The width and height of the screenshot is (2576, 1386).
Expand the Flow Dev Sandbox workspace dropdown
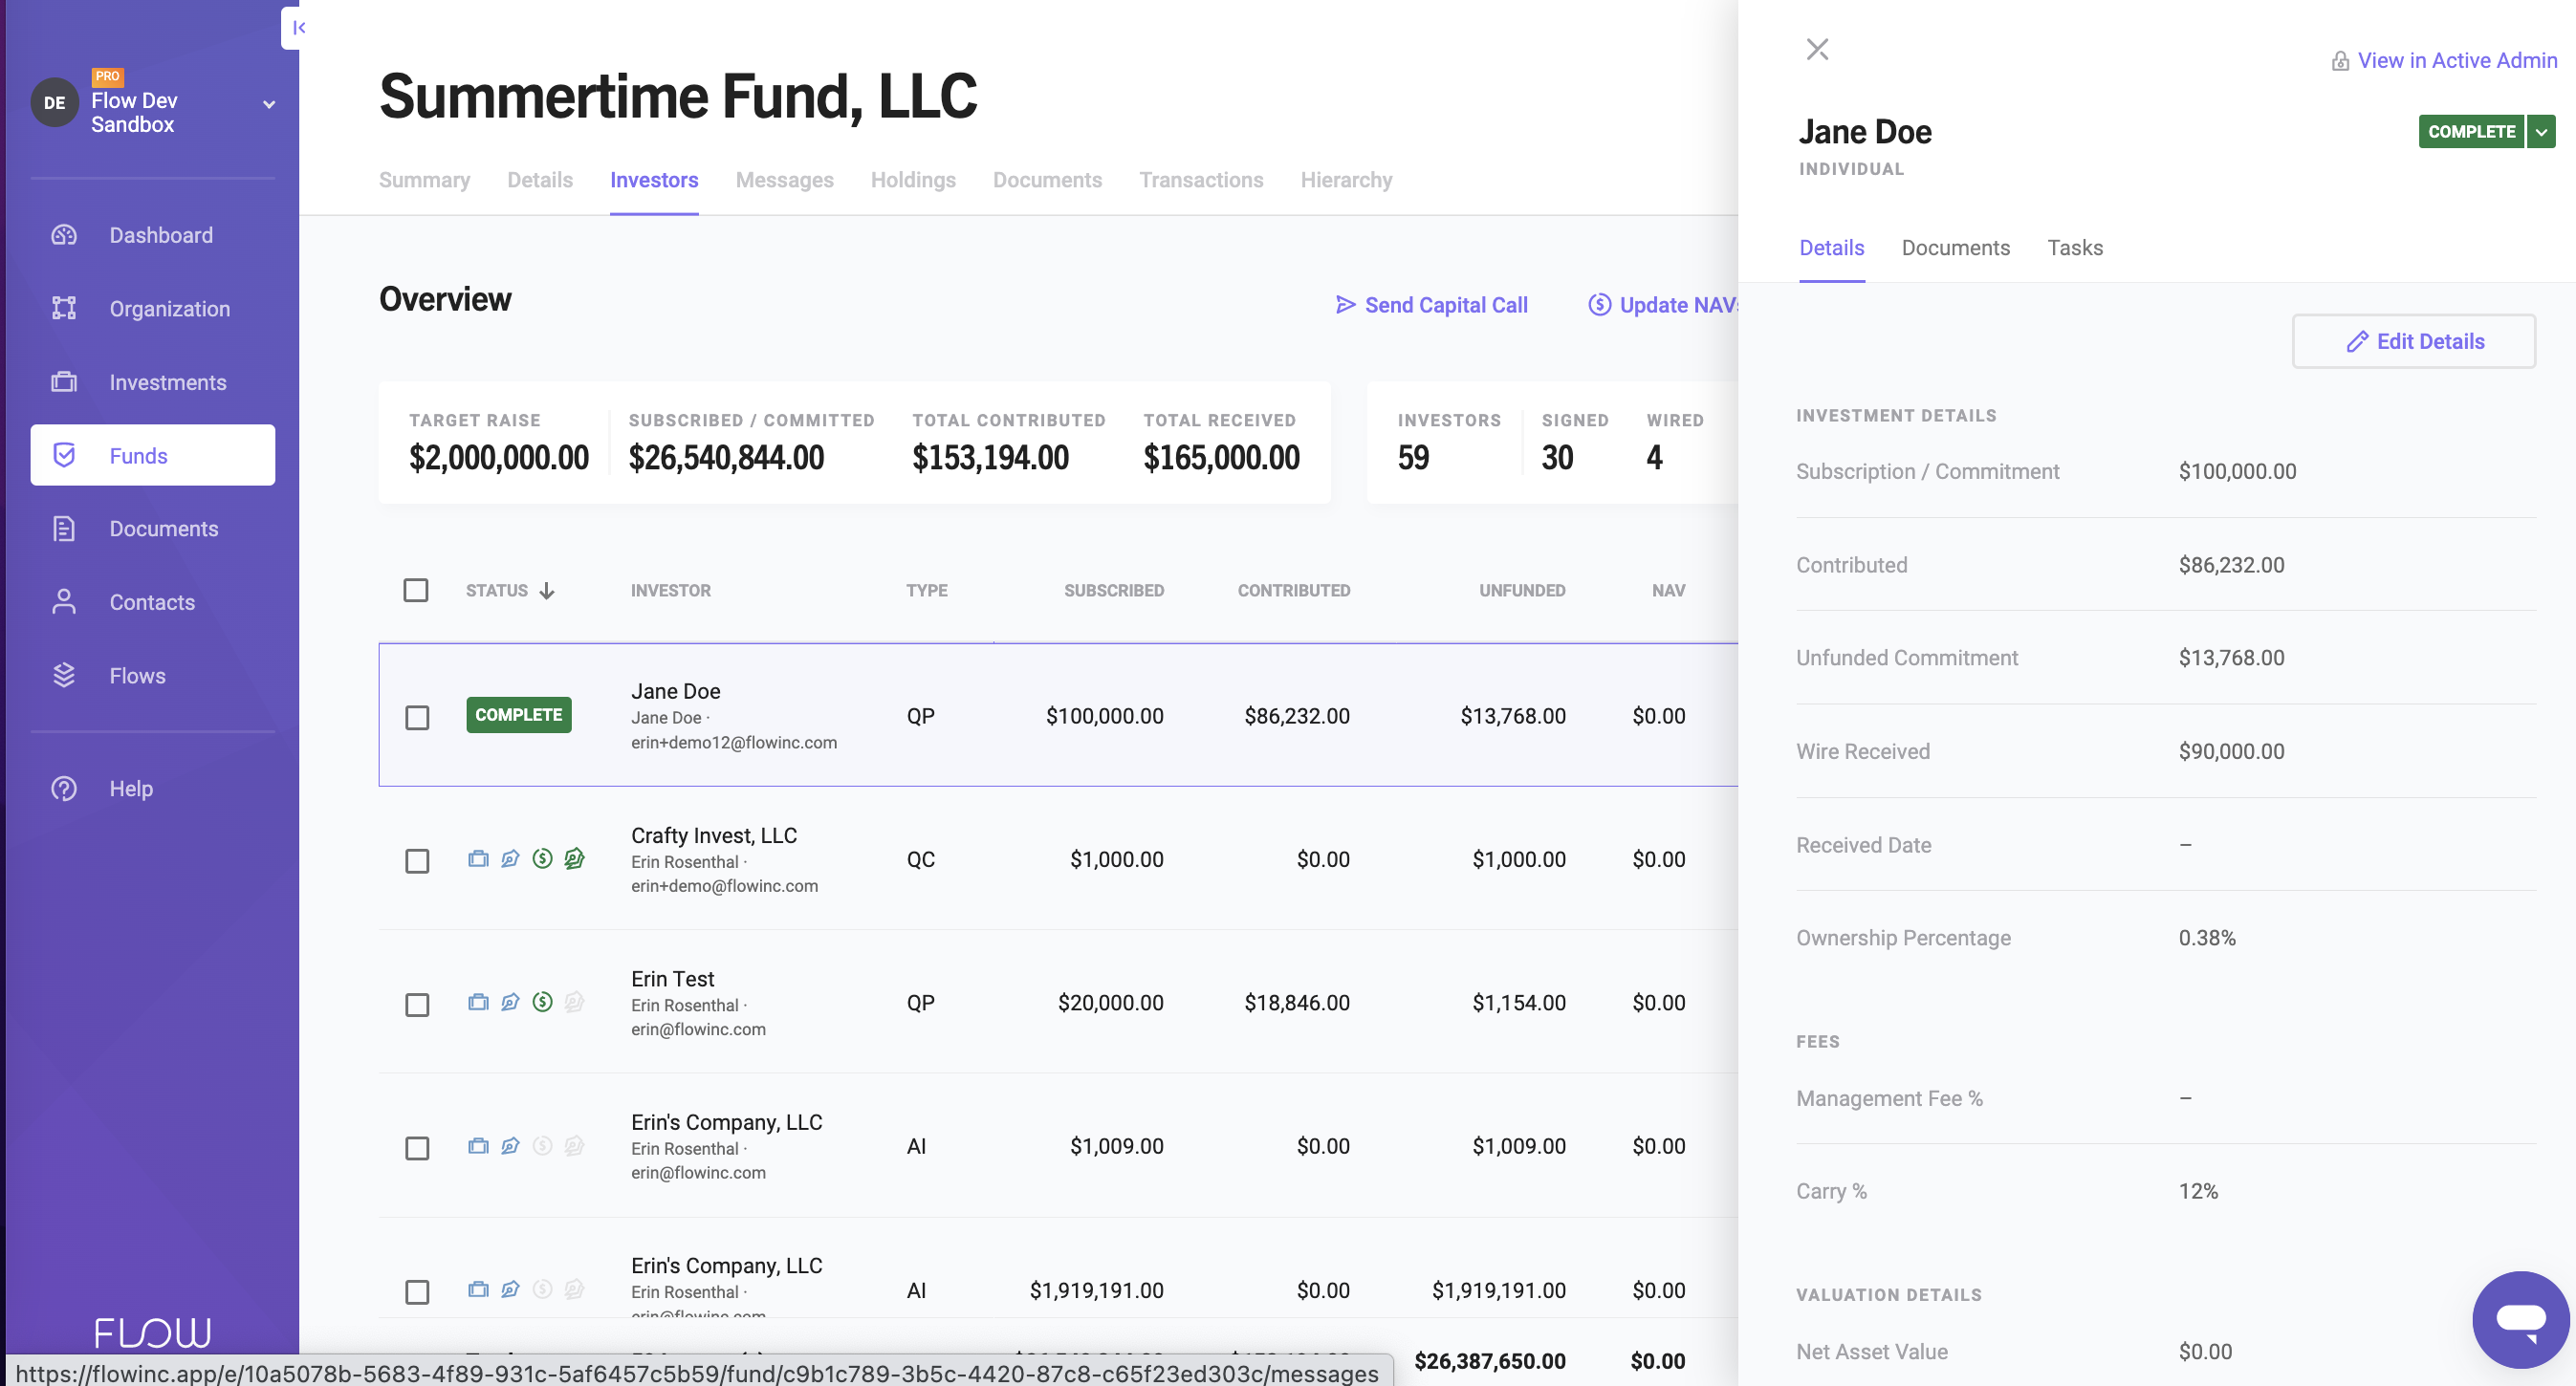pos(267,104)
